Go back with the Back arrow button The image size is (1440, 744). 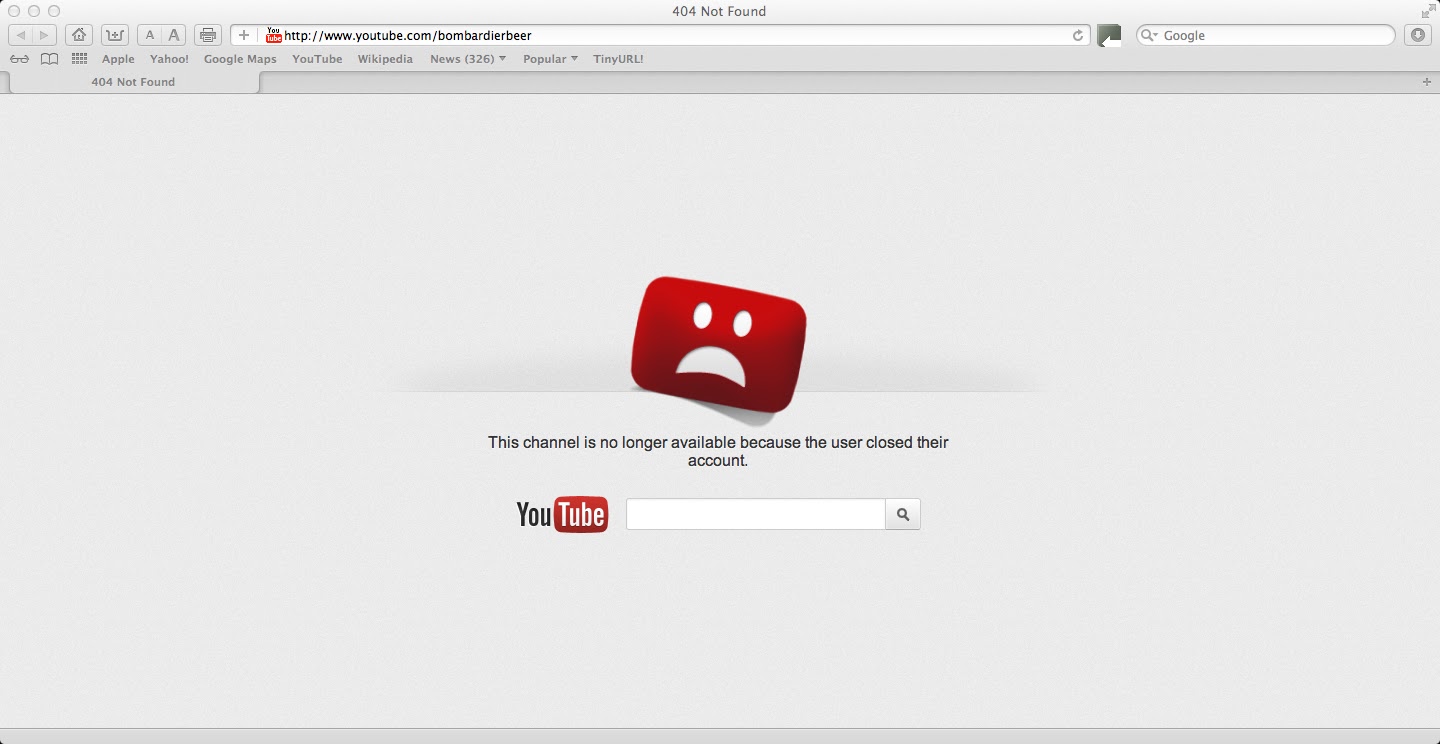pyautogui.click(x=21, y=35)
